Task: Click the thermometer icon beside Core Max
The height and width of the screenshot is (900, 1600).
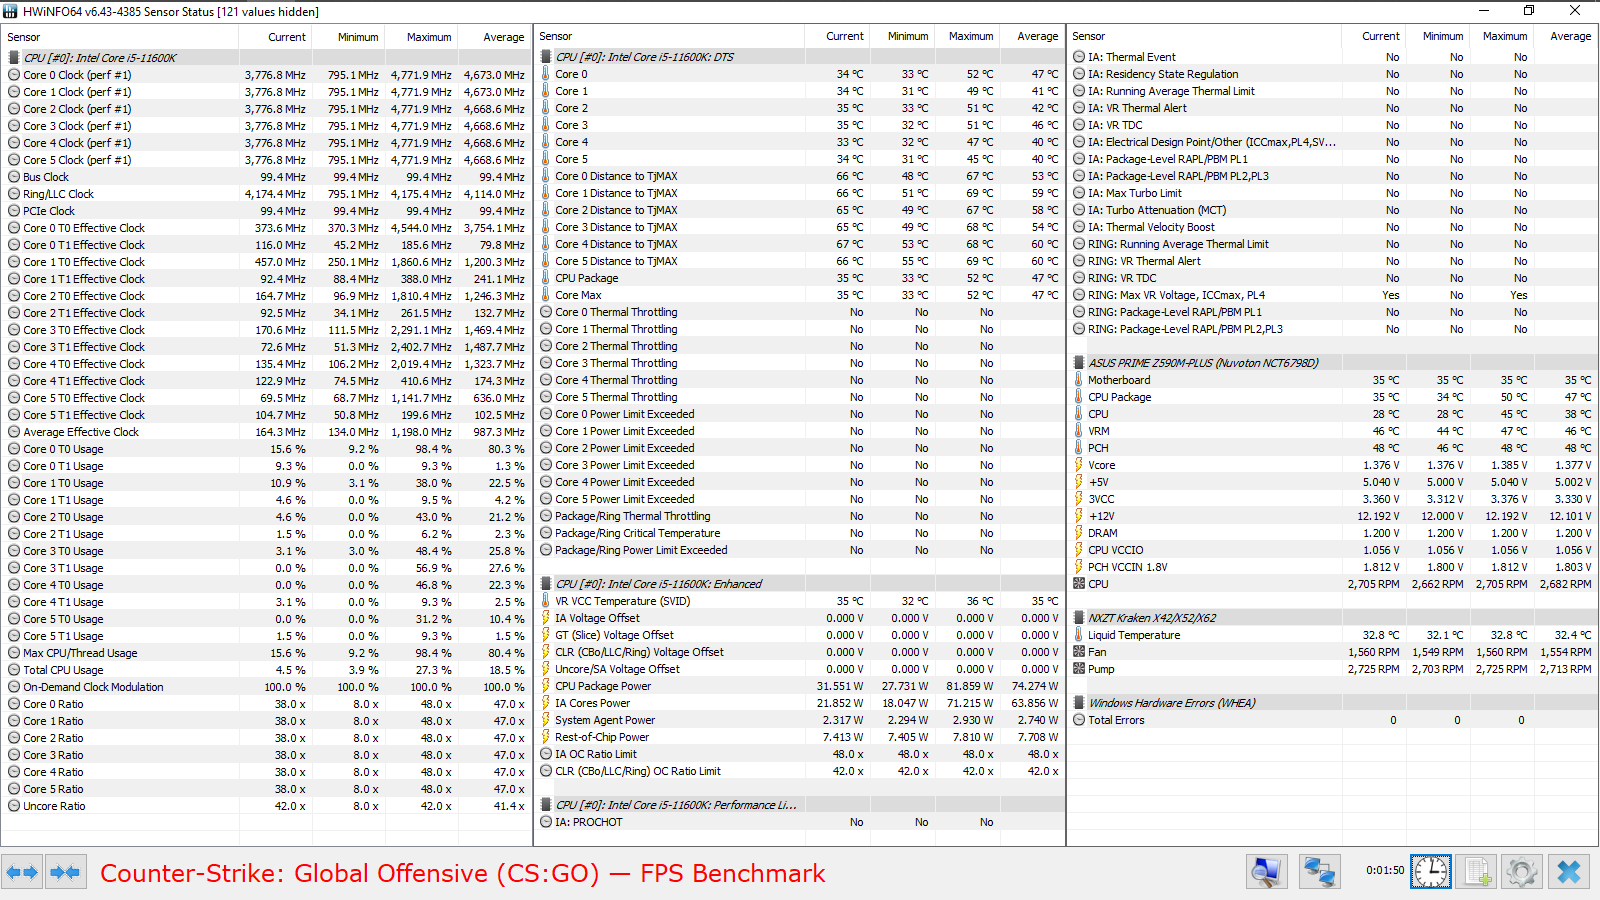Action: pos(546,295)
